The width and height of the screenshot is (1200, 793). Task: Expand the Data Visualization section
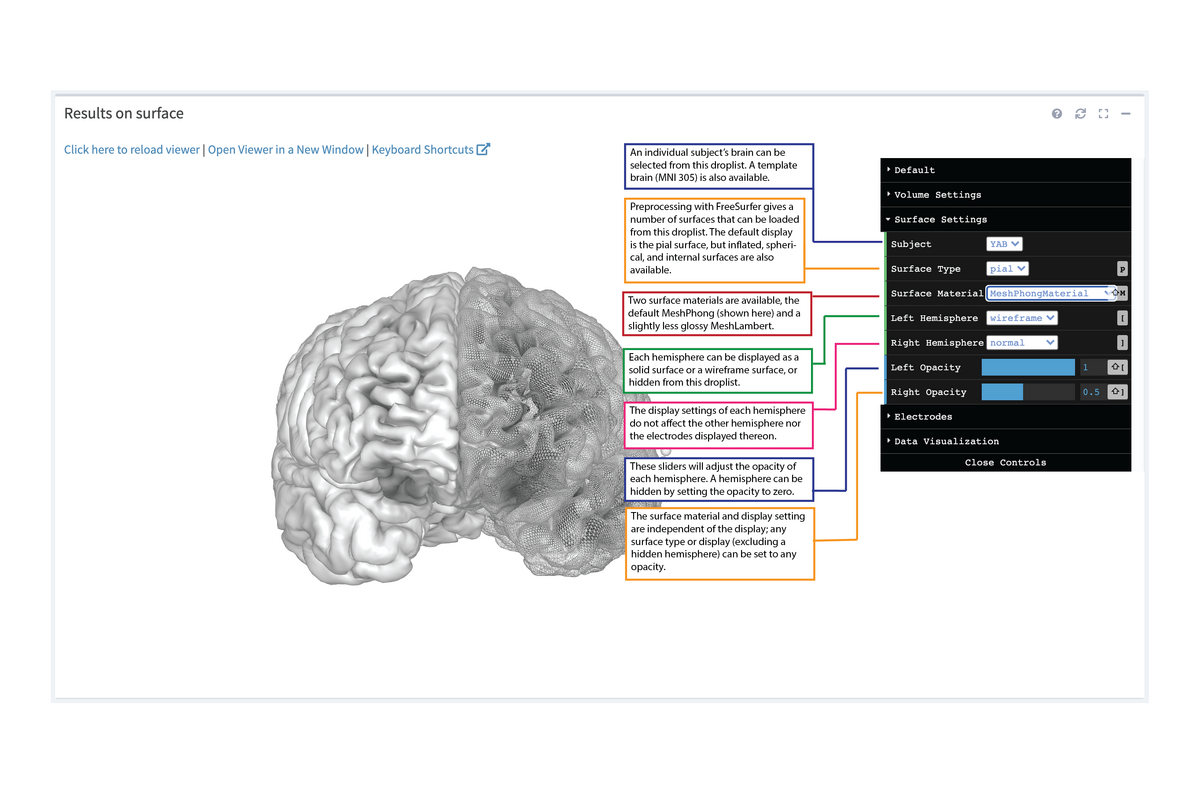pyautogui.click(x=944, y=441)
